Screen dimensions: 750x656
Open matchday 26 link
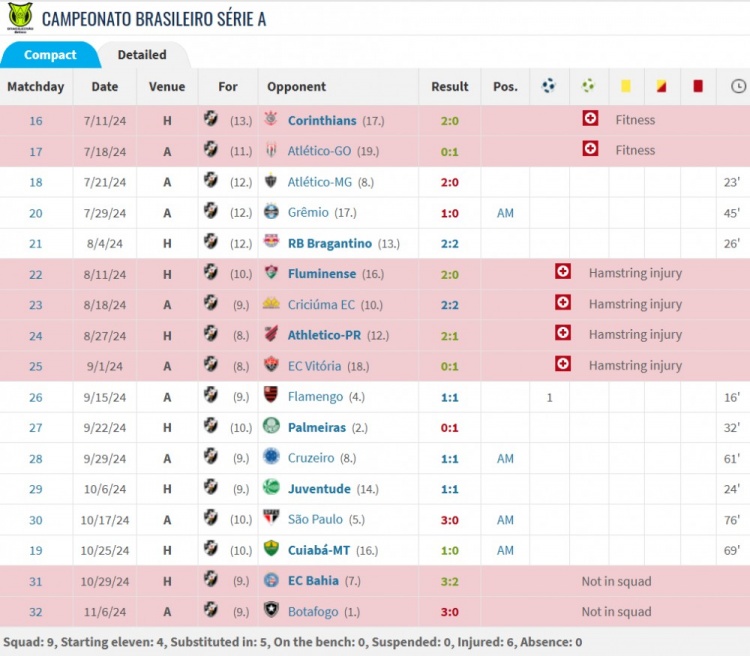click(x=36, y=397)
